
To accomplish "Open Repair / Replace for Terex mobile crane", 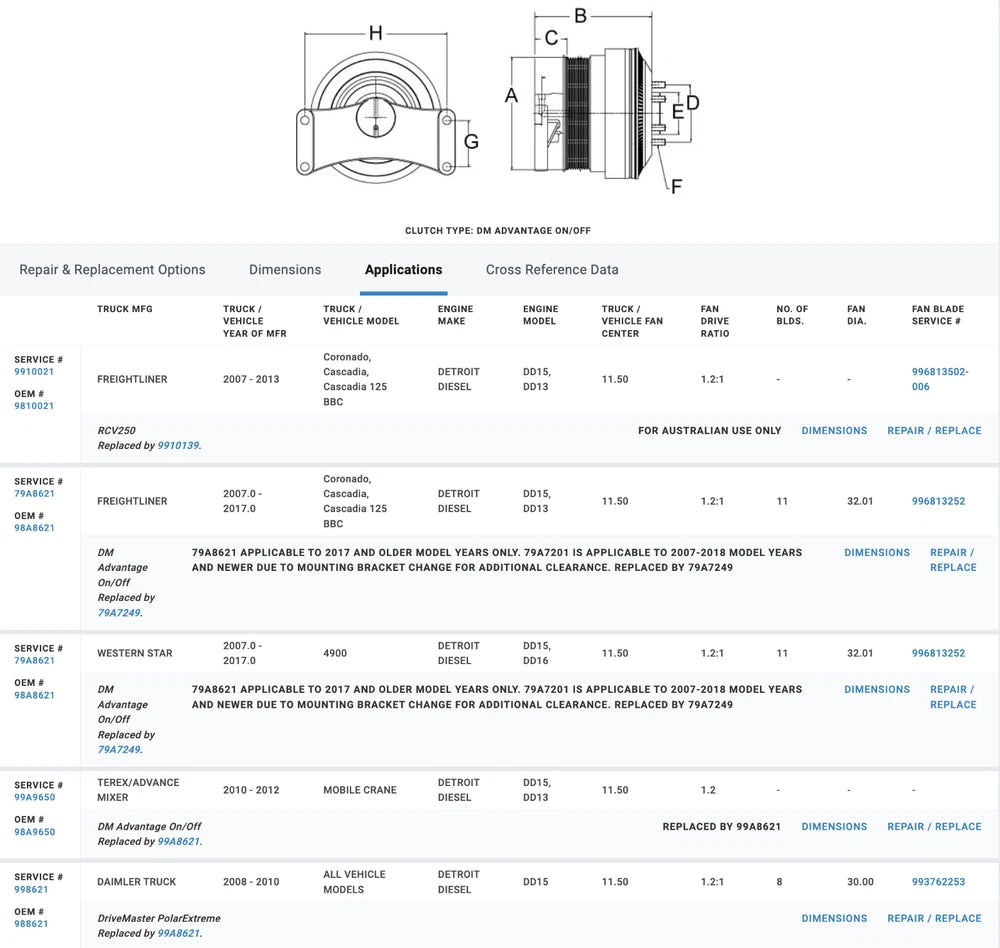I will pos(934,827).
